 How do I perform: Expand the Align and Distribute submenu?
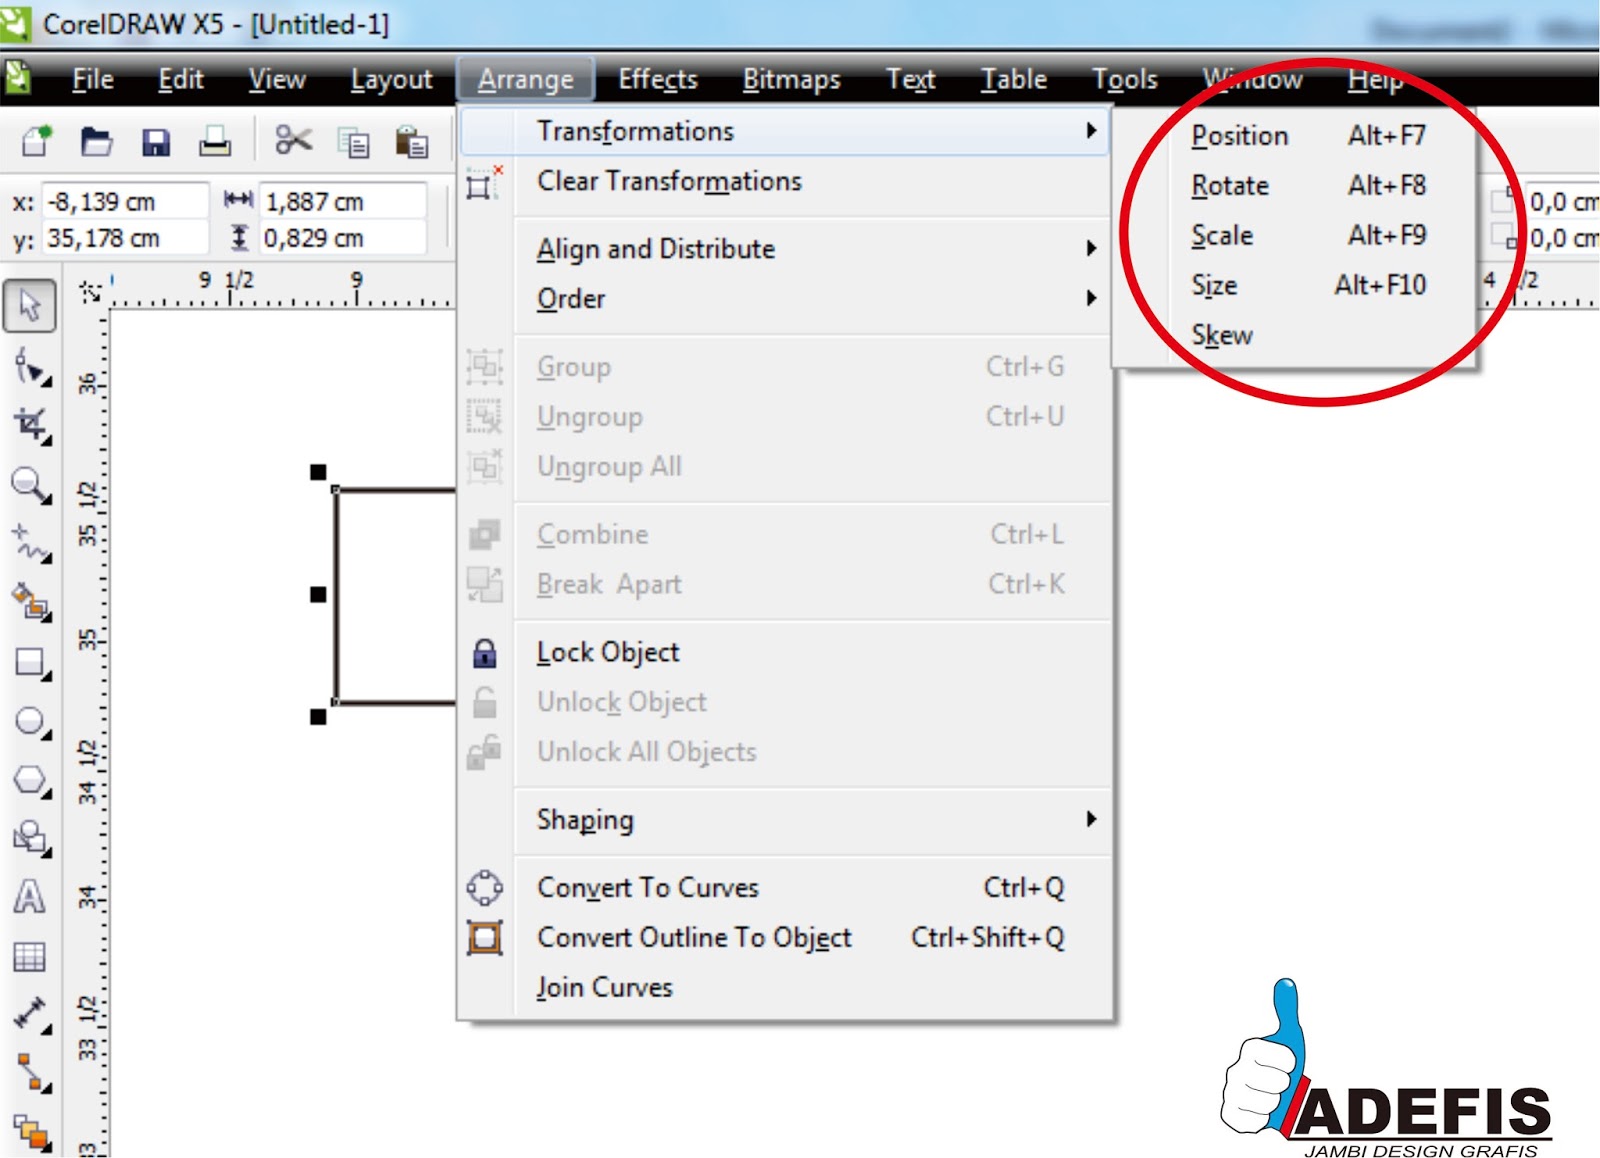pyautogui.click(x=655, y=249)
